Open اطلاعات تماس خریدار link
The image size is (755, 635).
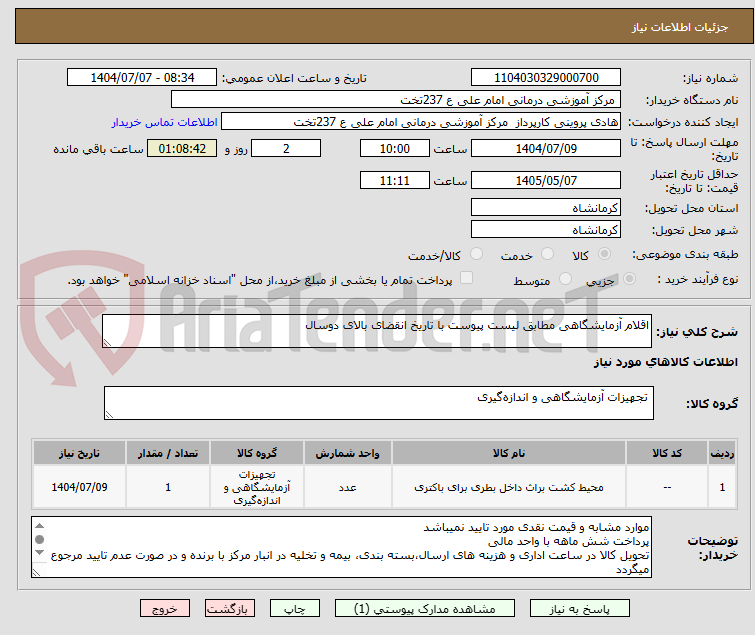[x=165, y=122]
